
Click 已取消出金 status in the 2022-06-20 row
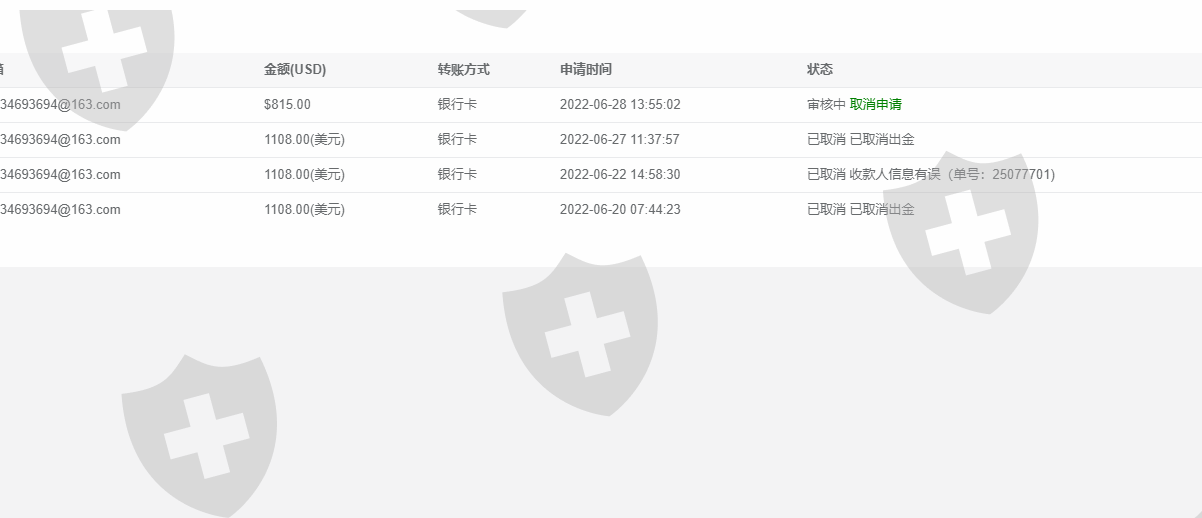(882, 209)
